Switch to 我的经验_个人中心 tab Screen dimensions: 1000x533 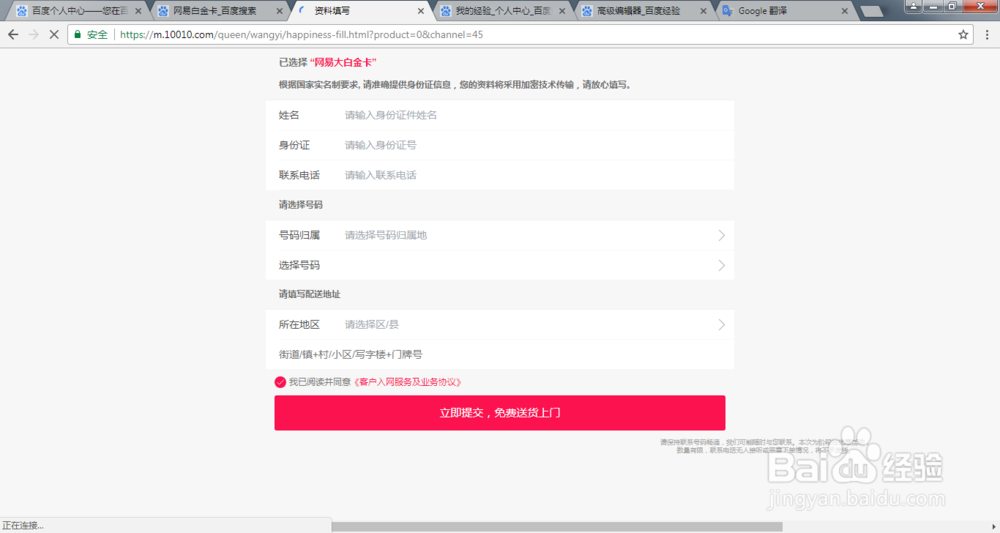[x=501, y=11]
